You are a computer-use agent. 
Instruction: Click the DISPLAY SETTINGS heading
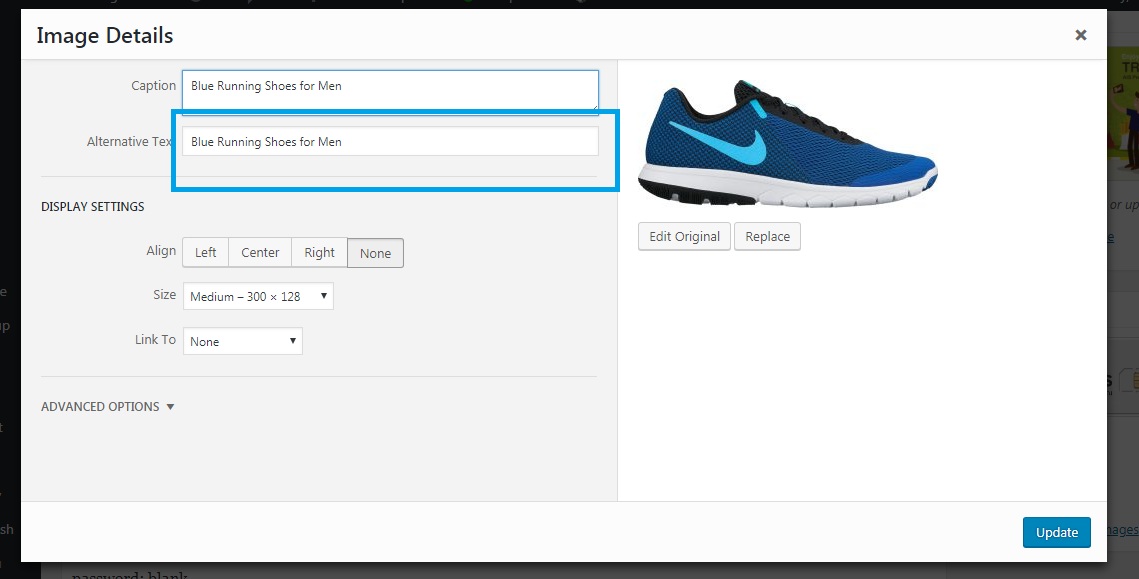pyautogui.click(x=92, y=206)
